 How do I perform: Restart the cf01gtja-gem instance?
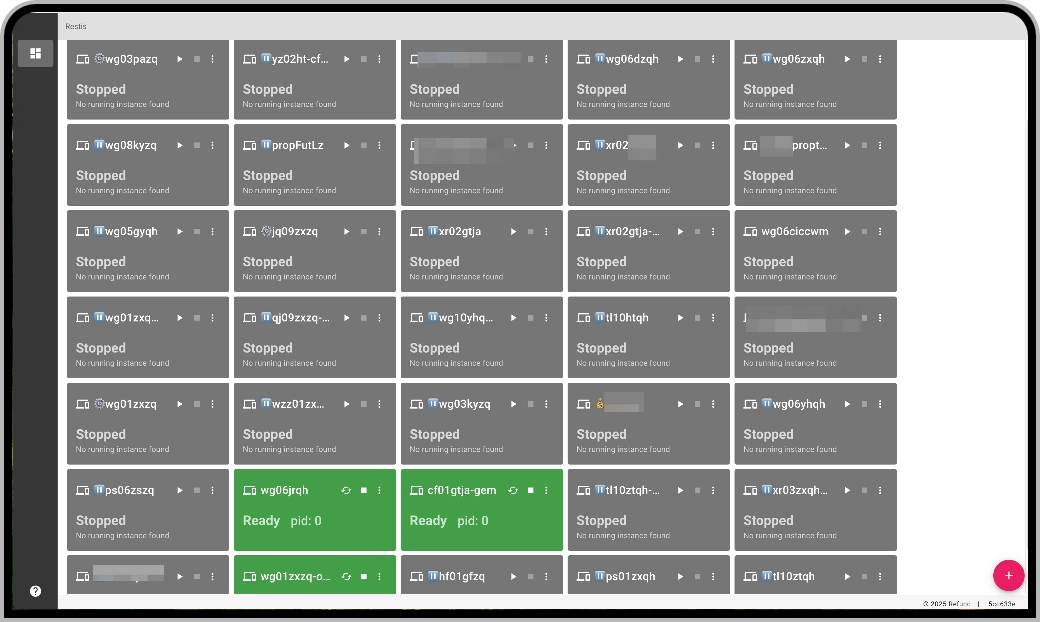[x=513, y=491]
